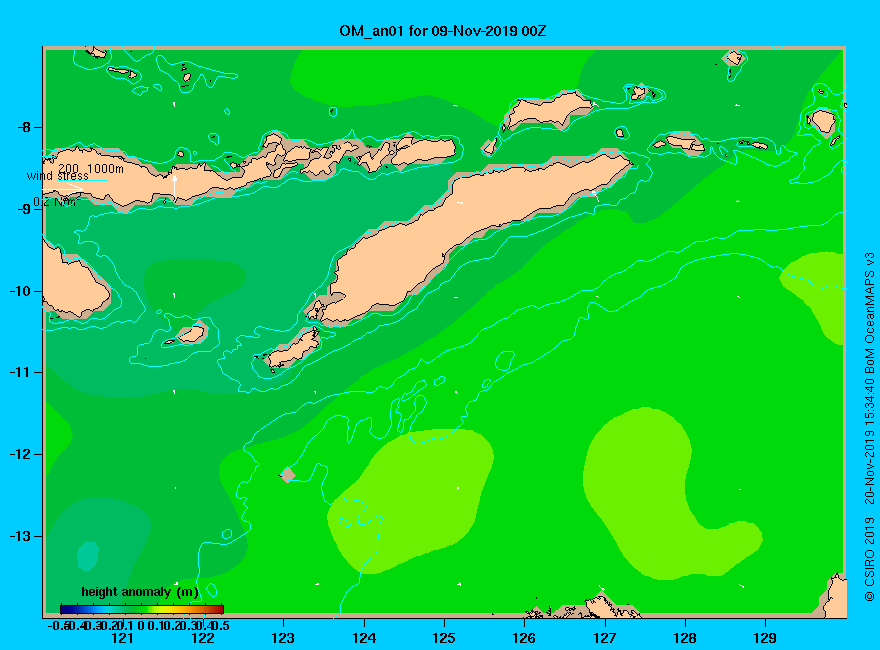Click the longitude label '121'
Screen dimensions: 880x650
(x=122, y=638)
